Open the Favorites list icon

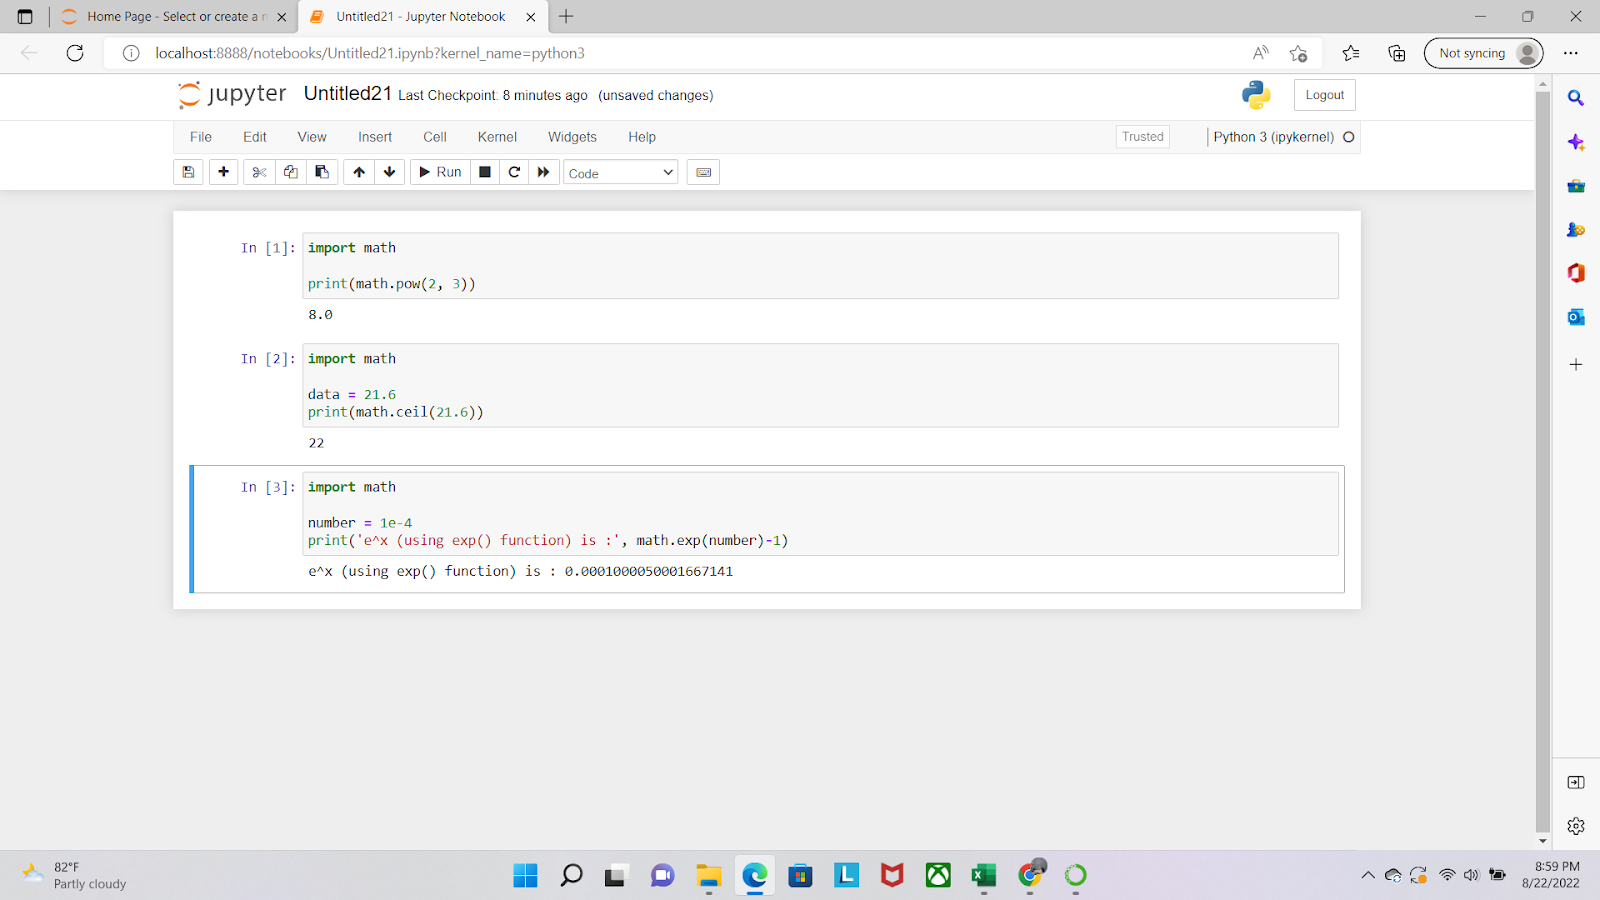[1351, 53]
